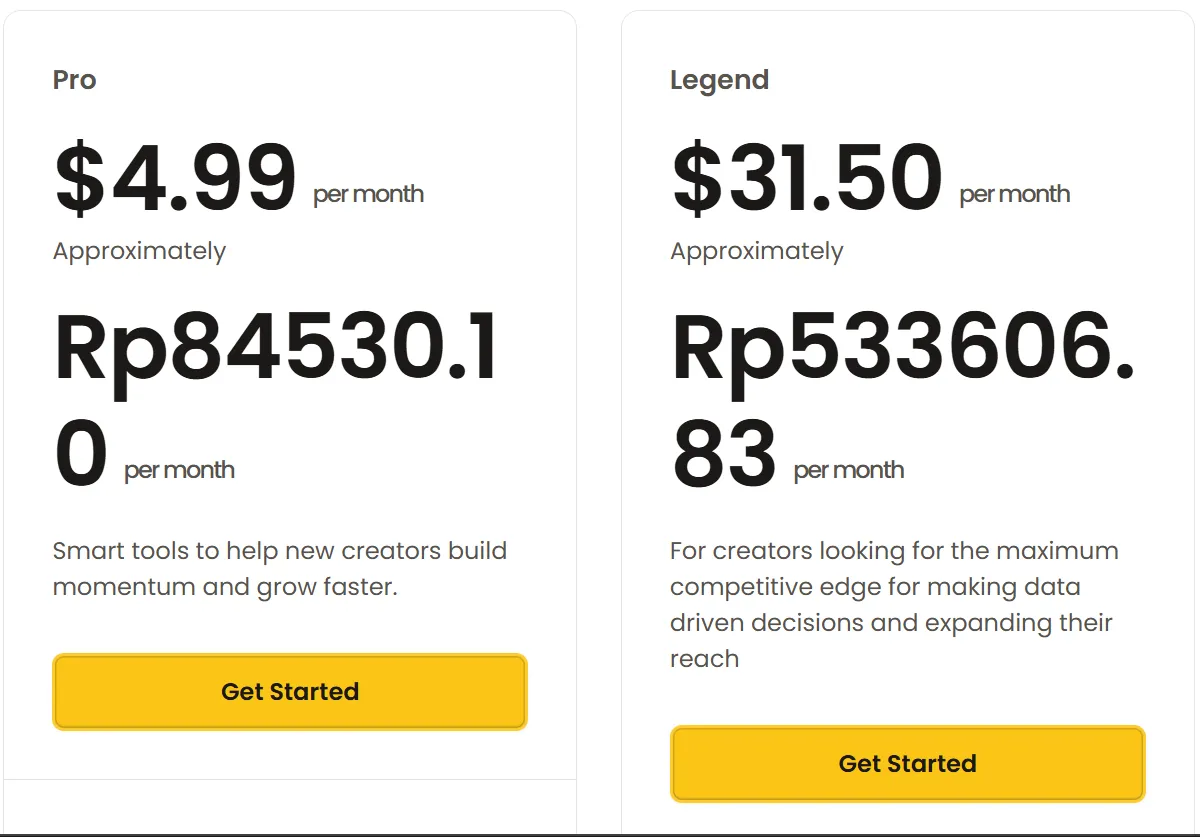Select the Pro plan title
Image resolution: width=1200 pixels, height=837 pixels.
75,80
